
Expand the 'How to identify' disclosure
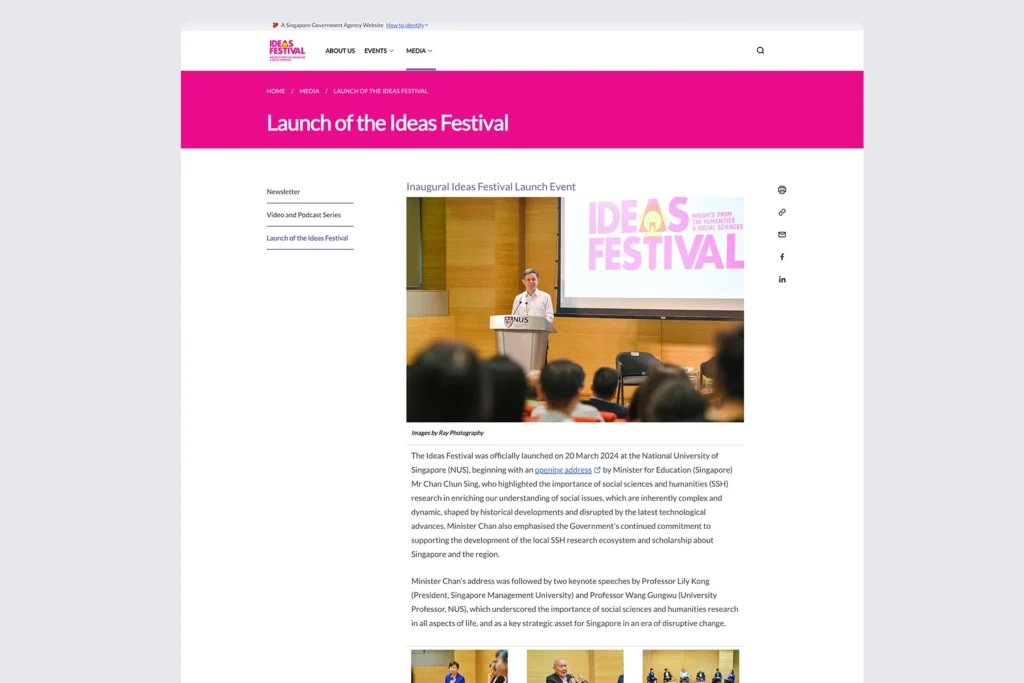pyautogui.click(x=406, y=25)
